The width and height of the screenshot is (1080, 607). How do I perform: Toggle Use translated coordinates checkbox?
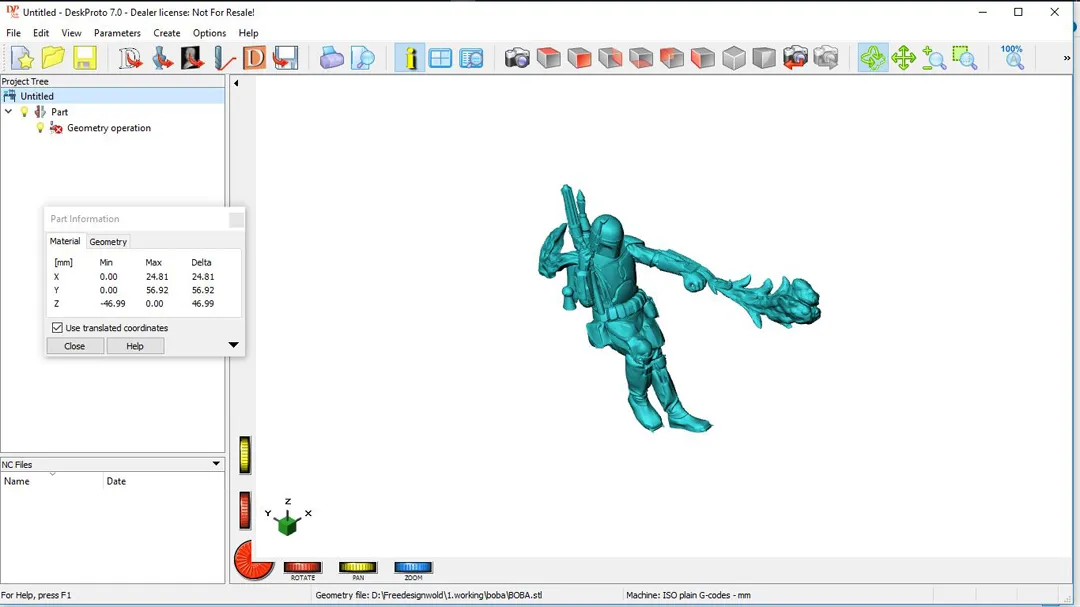(57, 328)
